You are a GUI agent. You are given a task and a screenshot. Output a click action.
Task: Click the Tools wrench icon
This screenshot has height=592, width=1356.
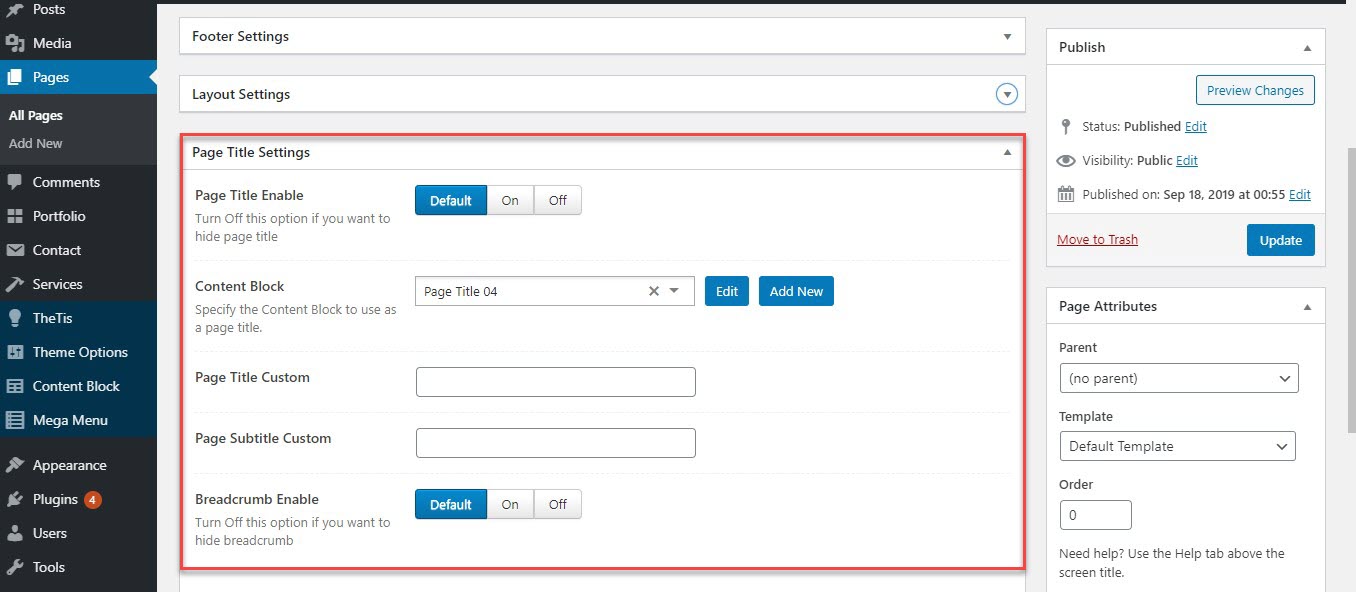pyautogui.click(x=15, y=567)
